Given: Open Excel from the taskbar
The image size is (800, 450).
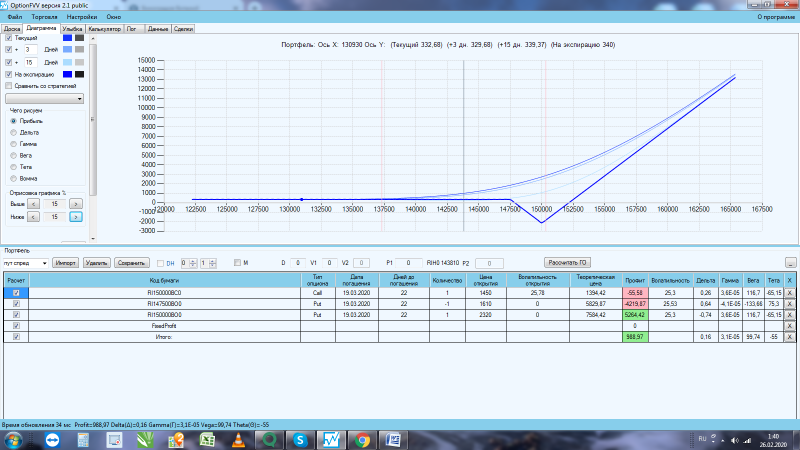Looking at the screenshot, I should (x=207, y=440).
